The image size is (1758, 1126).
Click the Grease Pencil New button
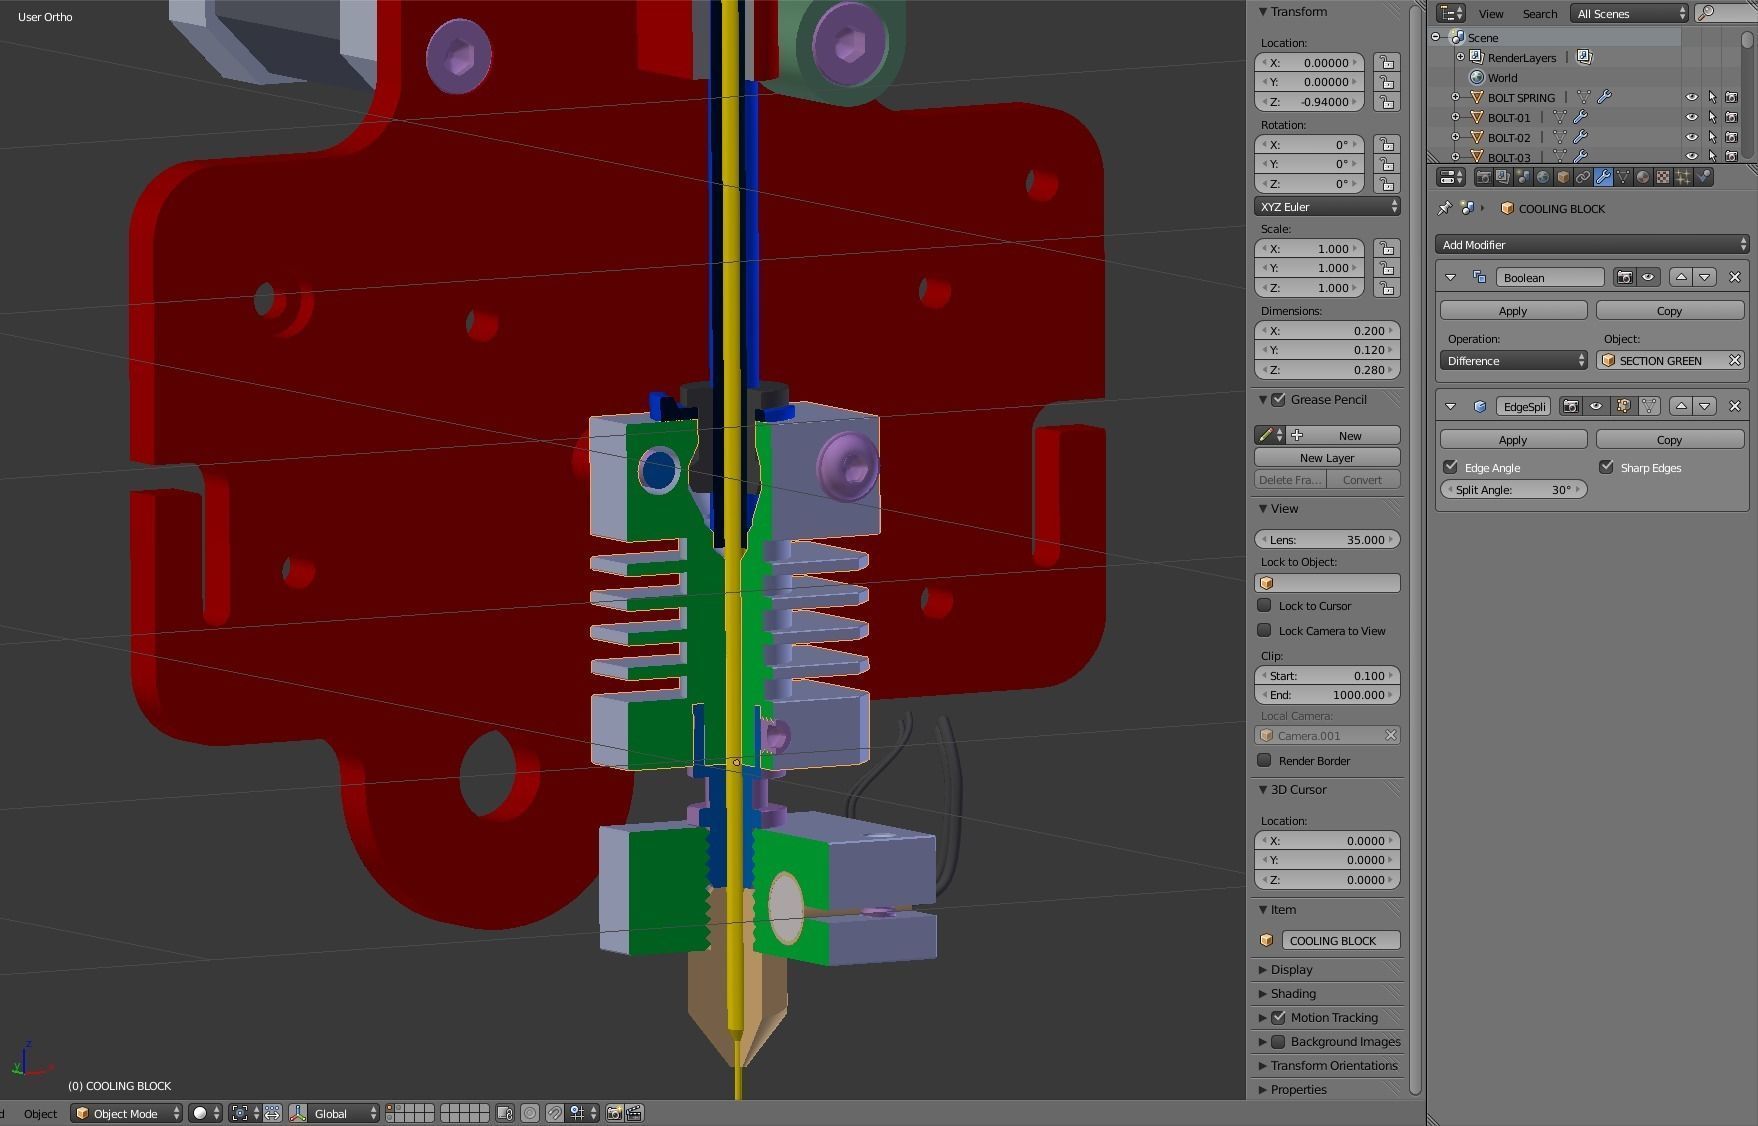1344,435
